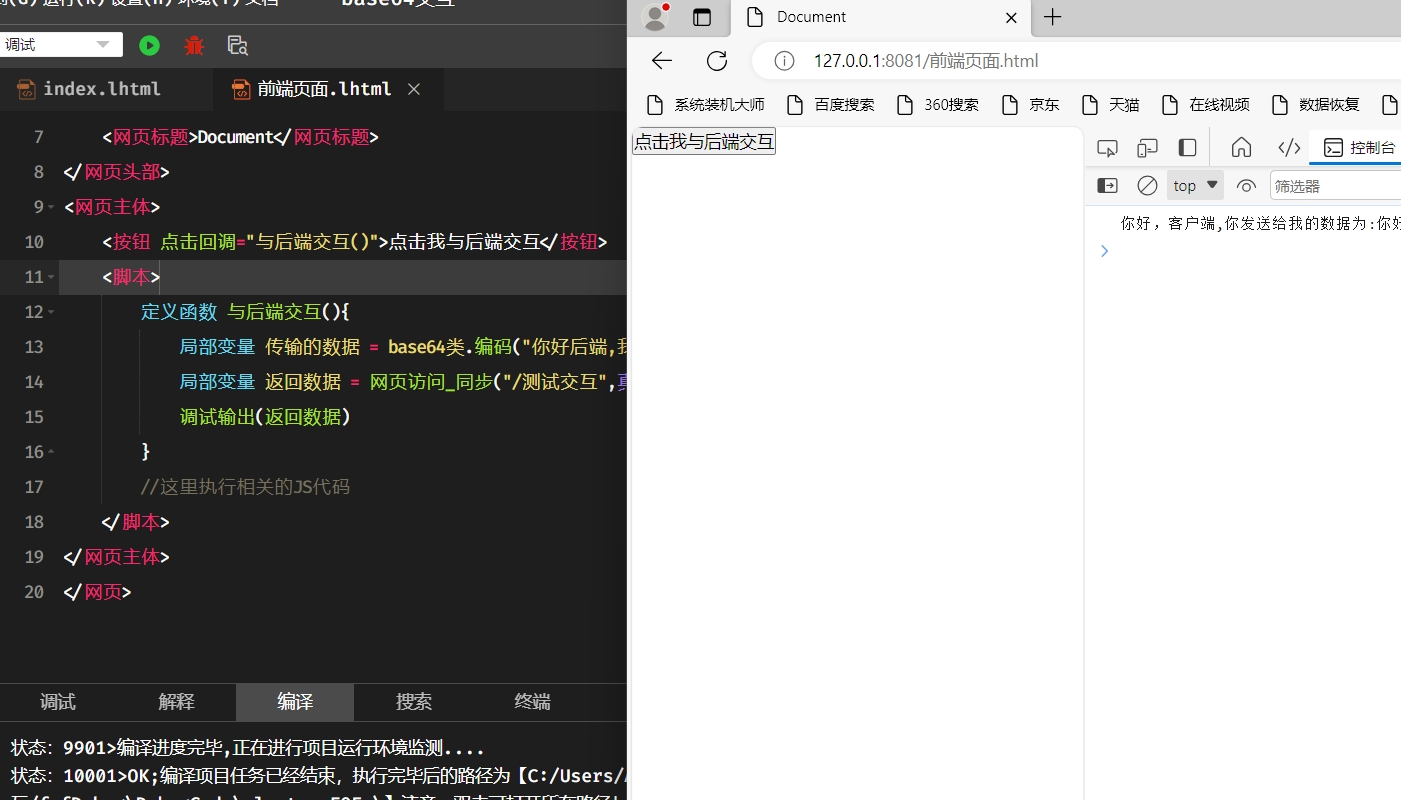The height and width of the screenshot is (800, 1401).
Task: Create live expression eye icon
Action: [1246, 186]
